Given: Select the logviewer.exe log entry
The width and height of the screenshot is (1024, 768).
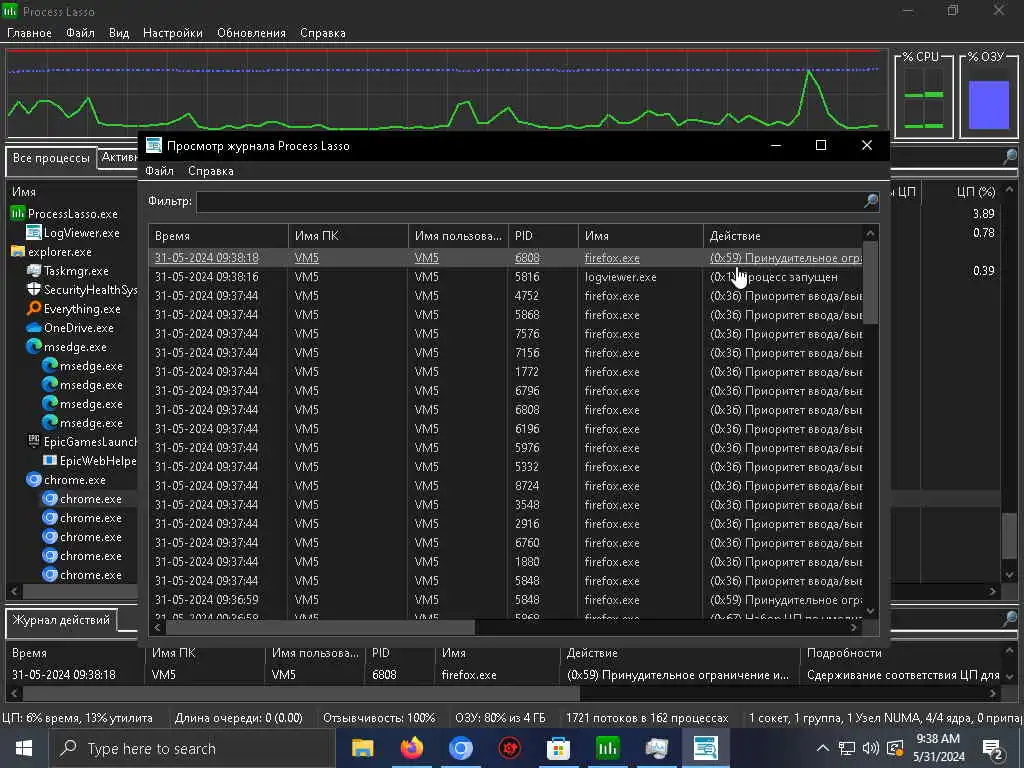Looking at the screenshot, I should pyautogui.click(x=506, y=277).
